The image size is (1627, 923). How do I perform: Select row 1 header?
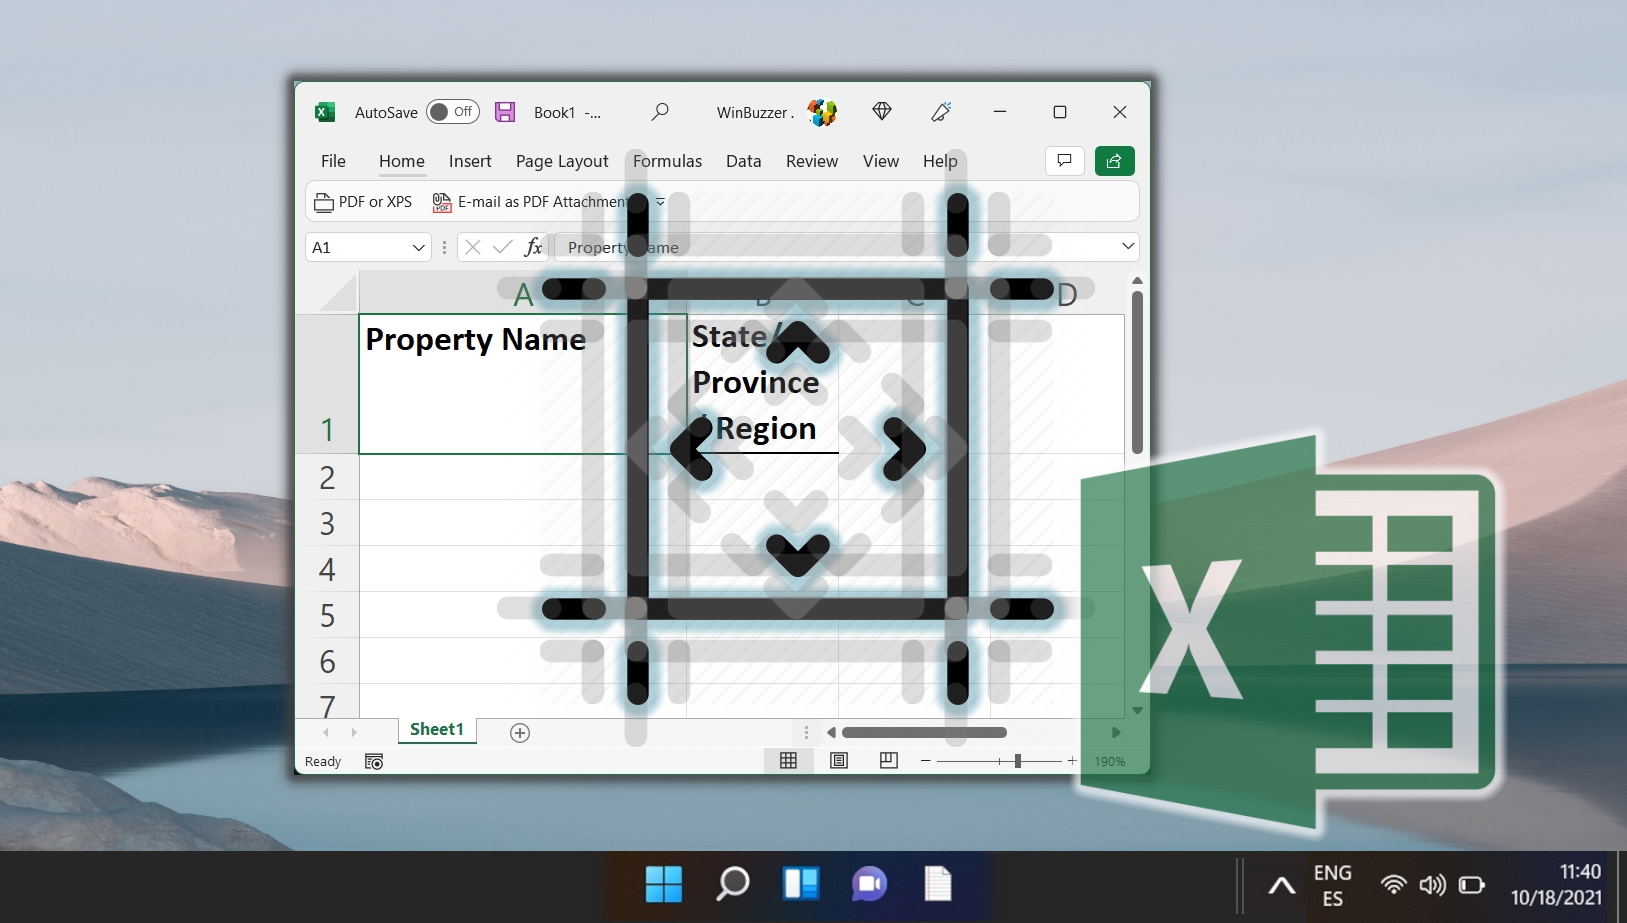(327, 385)
